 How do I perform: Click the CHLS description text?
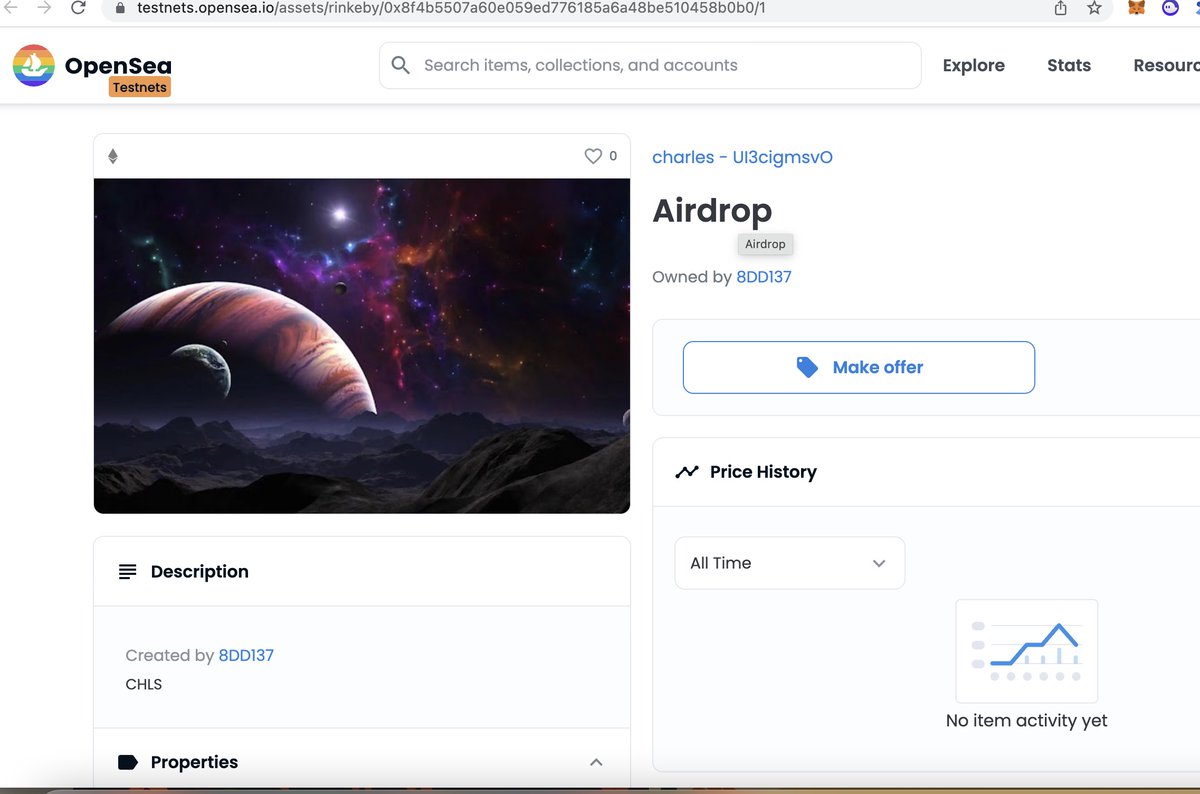tap(144, 685)
